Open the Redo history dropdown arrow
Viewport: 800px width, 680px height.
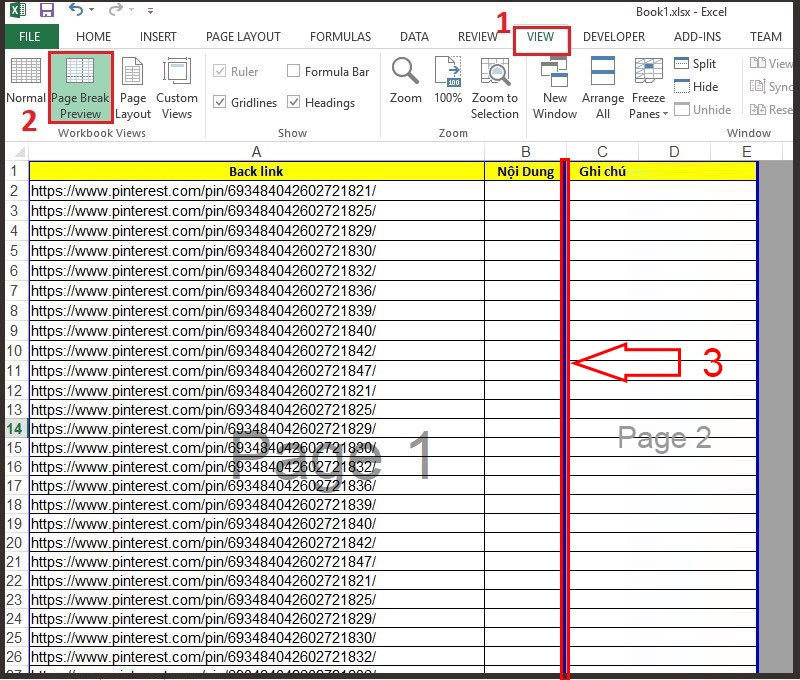(x=132, y=10)
